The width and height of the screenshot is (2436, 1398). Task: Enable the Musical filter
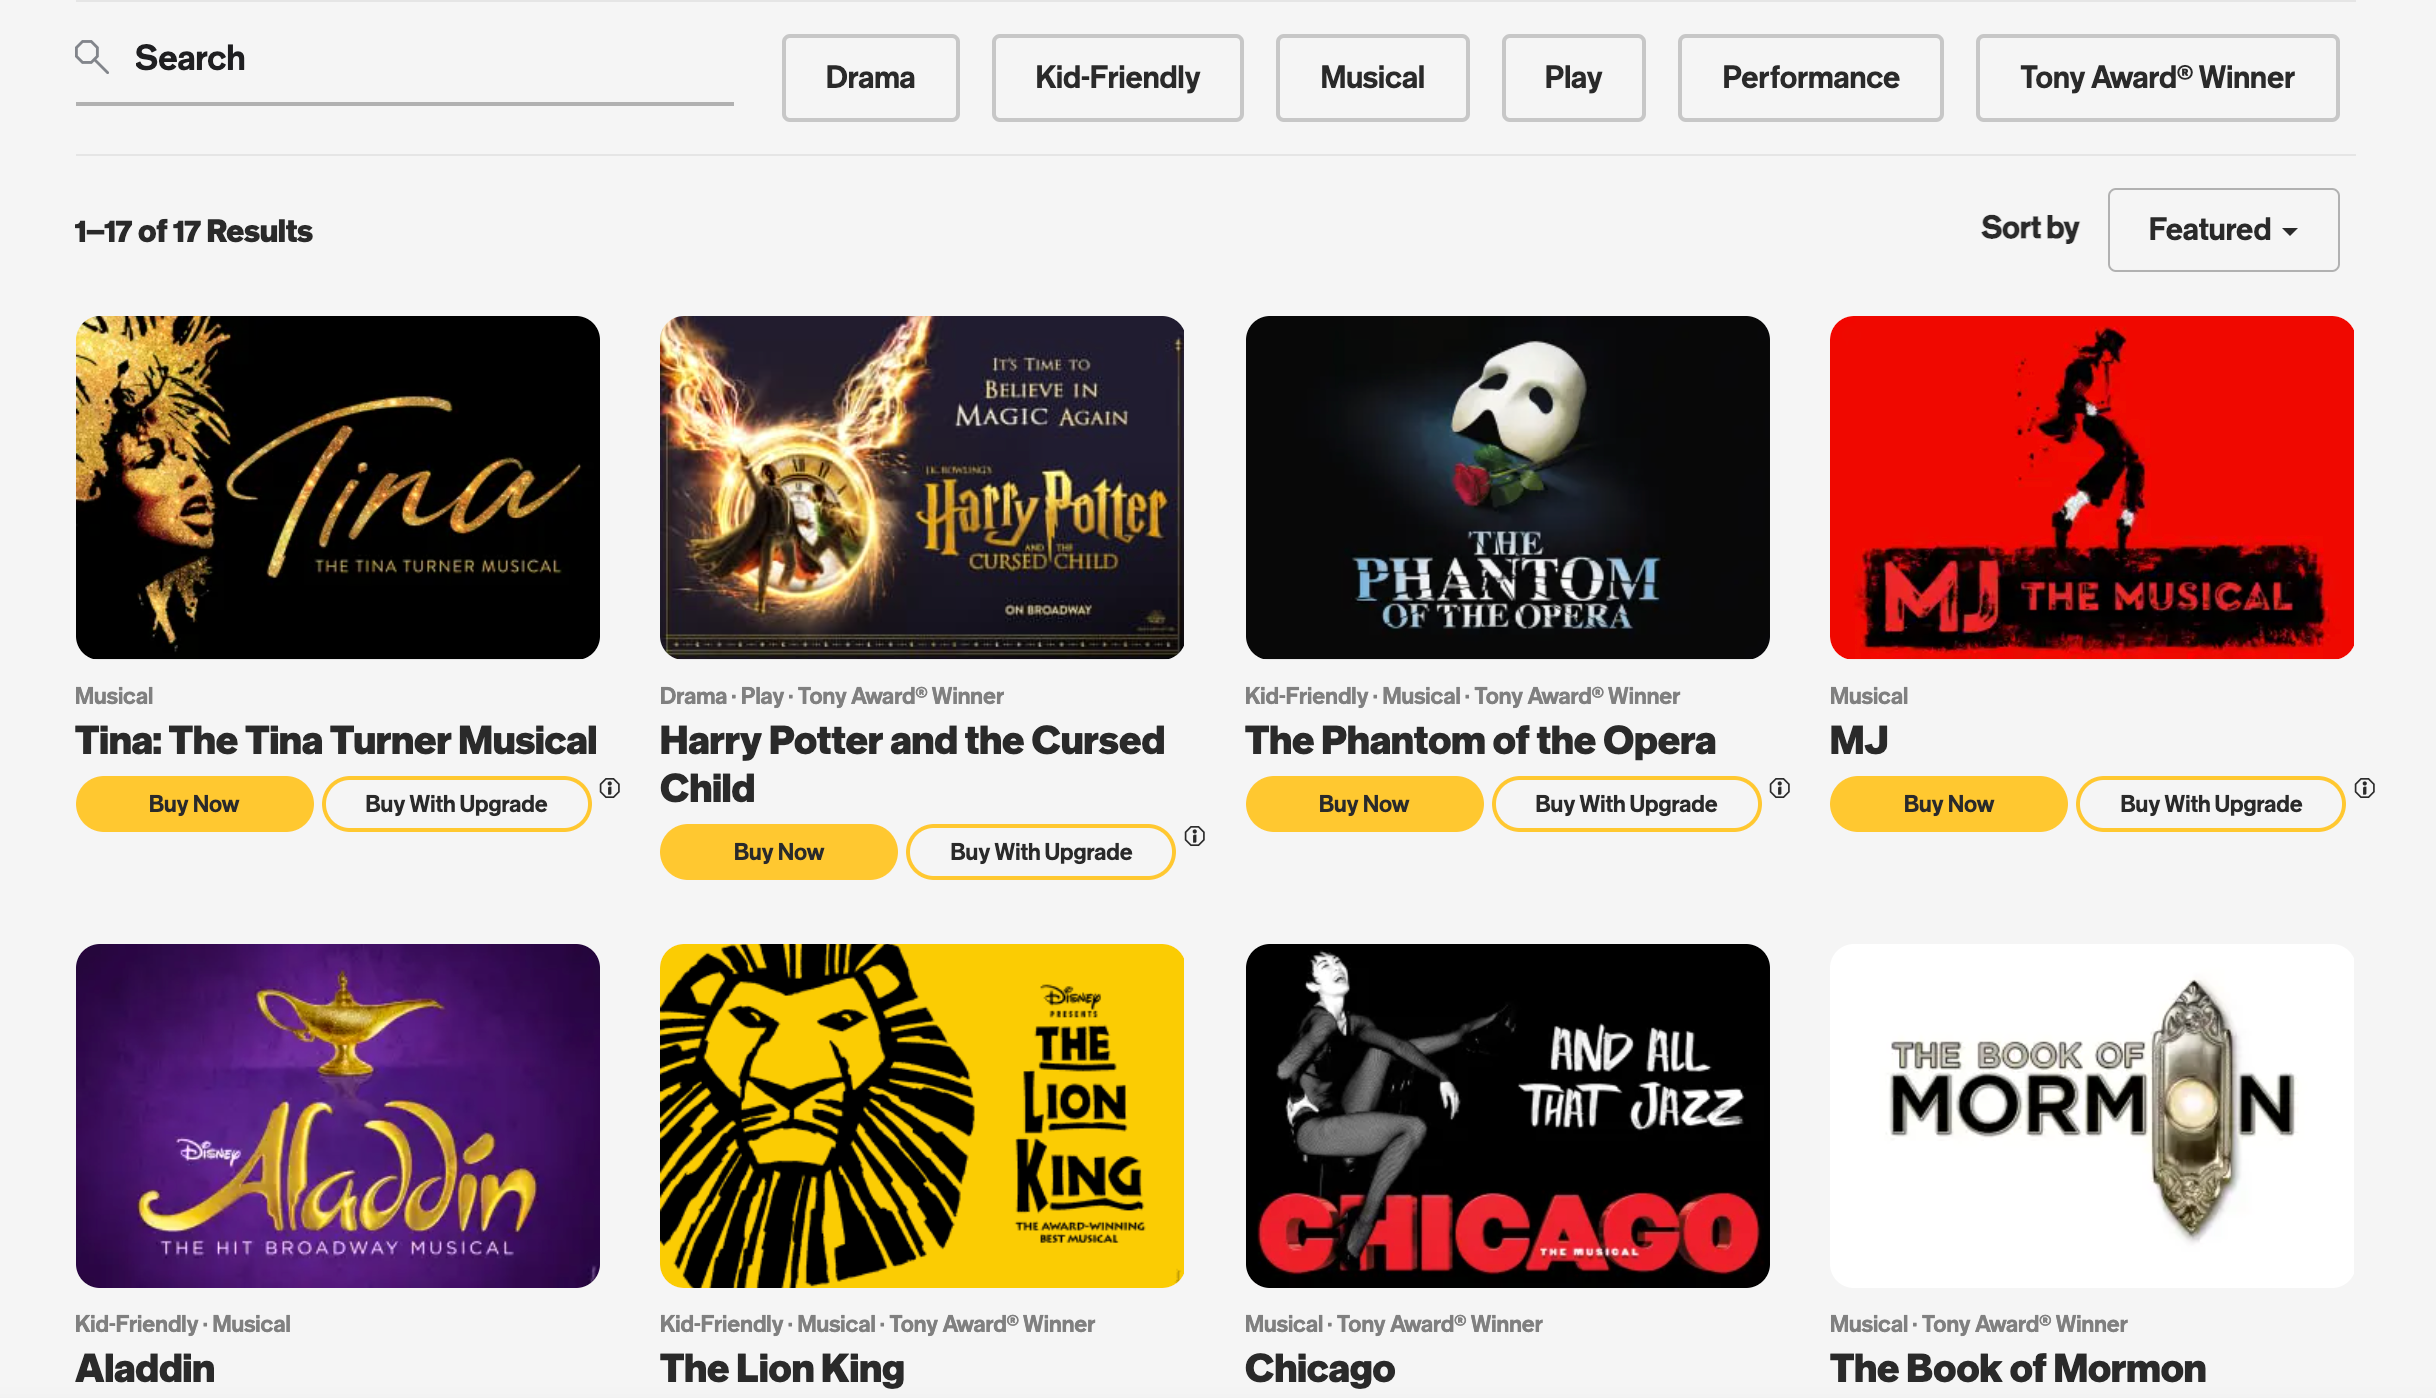1372,78
